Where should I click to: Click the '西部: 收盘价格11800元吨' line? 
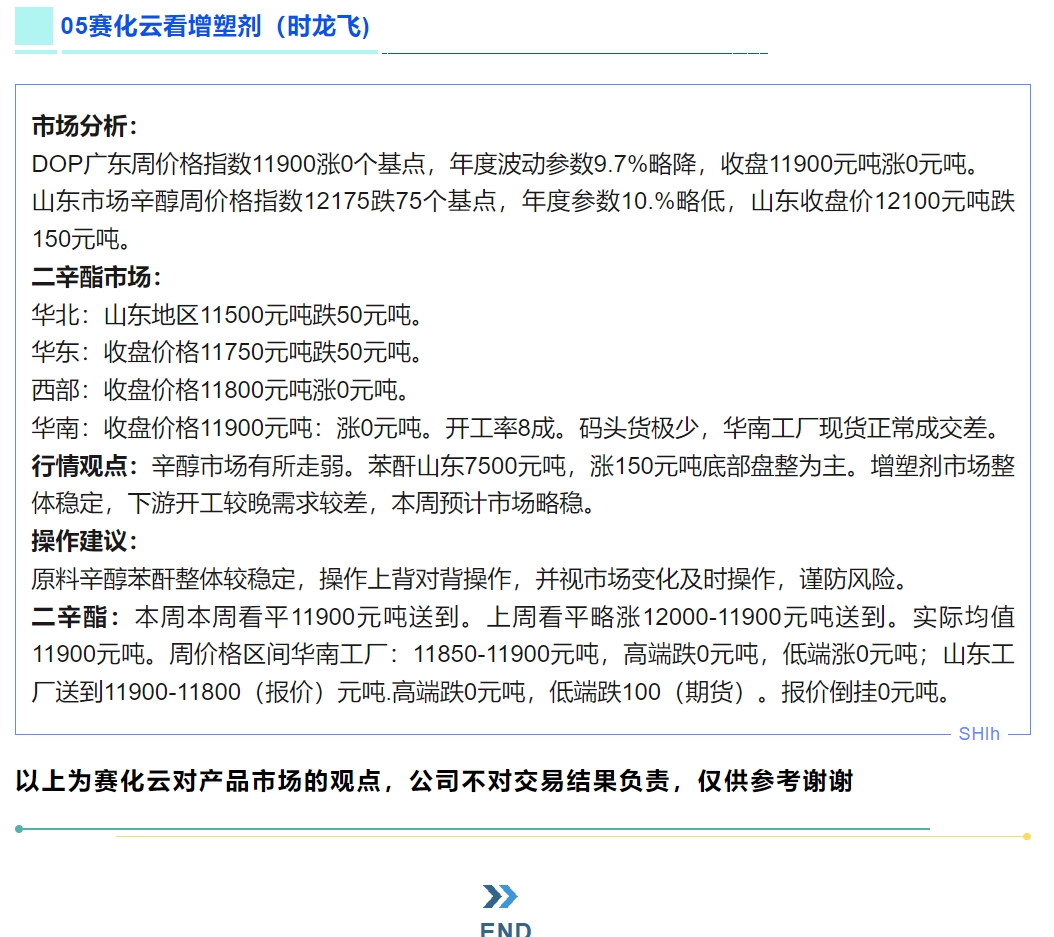220,390
